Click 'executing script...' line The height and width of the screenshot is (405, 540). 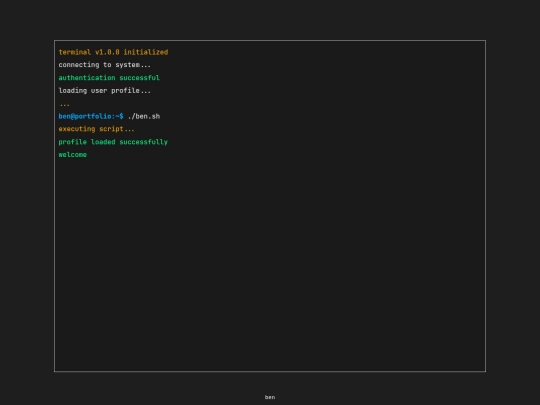96,129
